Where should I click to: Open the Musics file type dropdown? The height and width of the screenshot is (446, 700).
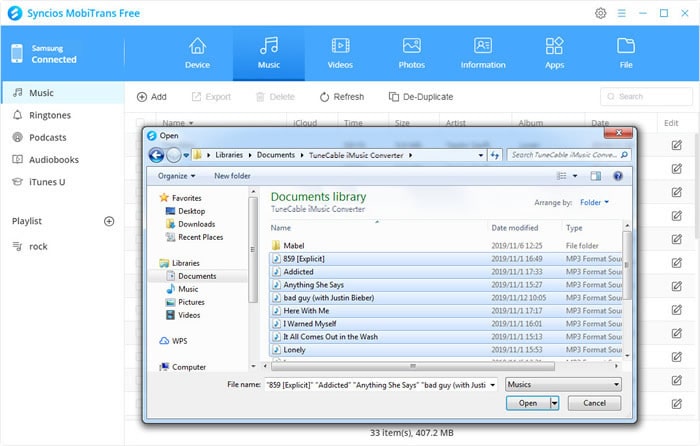pyautogui.click(x=563, y=384)
